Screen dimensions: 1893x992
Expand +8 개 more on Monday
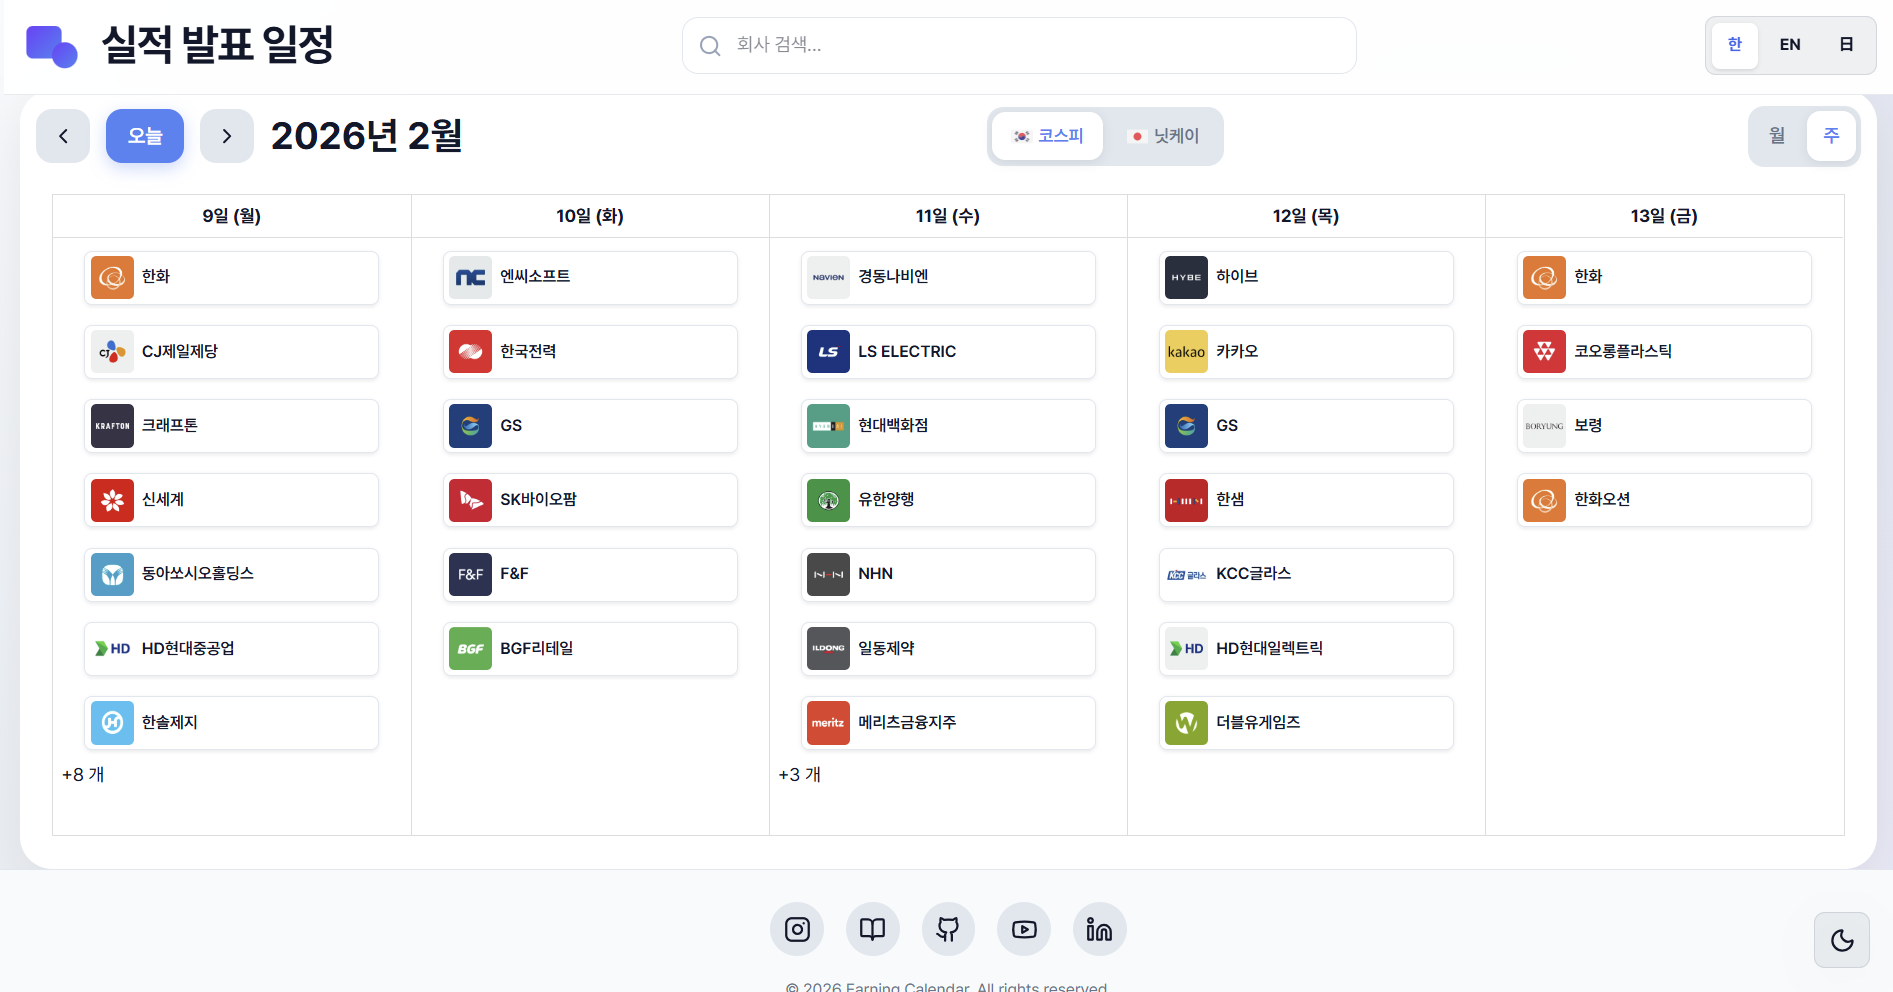tap(83, 775)
